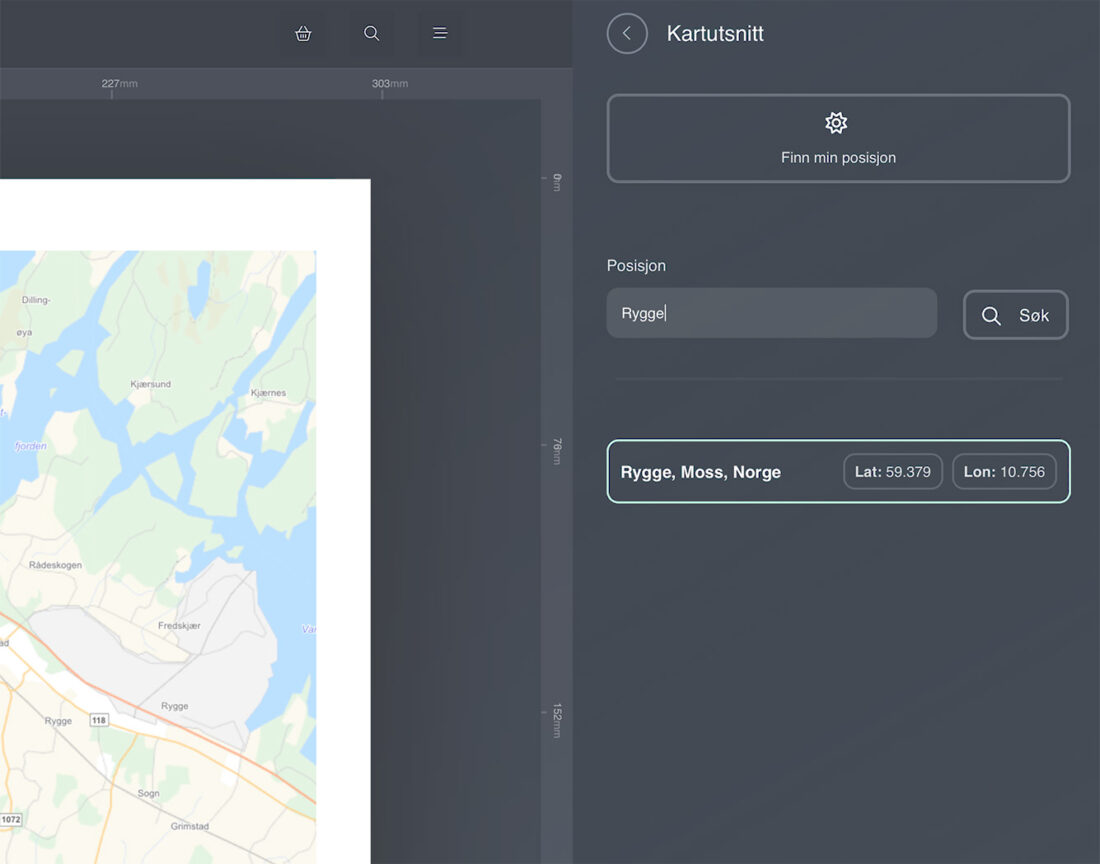Click the 303mm mark on horizontal ruler
1100x864 pixels.
pyautogui.click(x=389, y=84)
